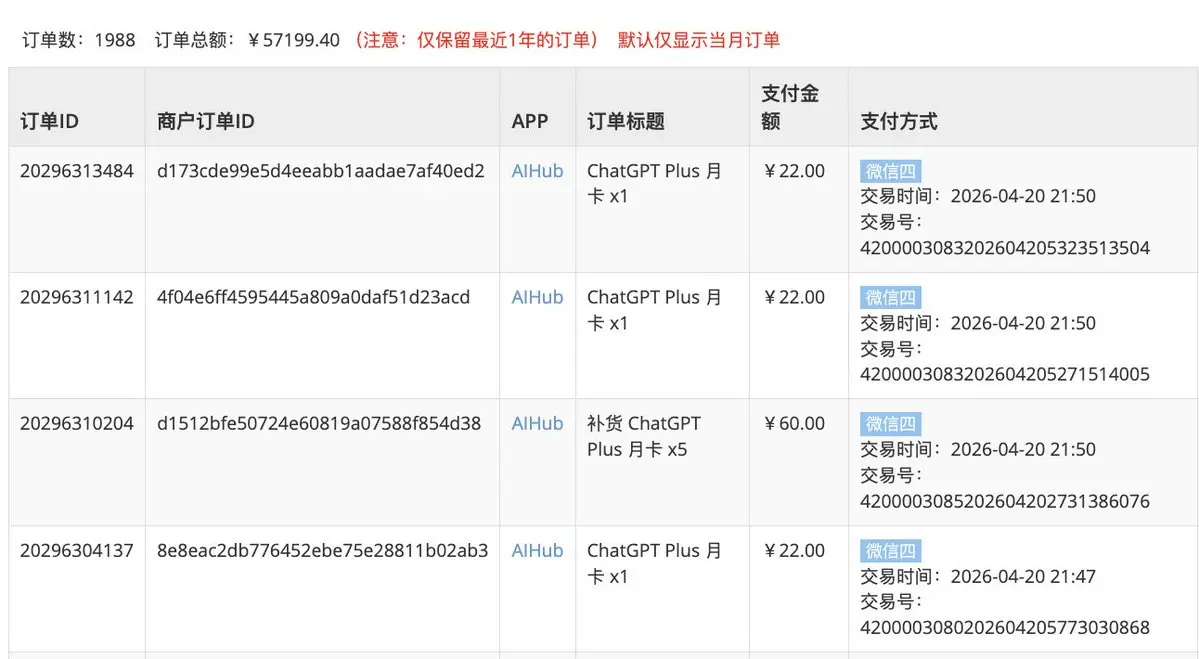The width and height of the screenshot is (1199, 659).
Task: Click 微信四 tag in order 20296310204 row
Action: coord(890,424)
